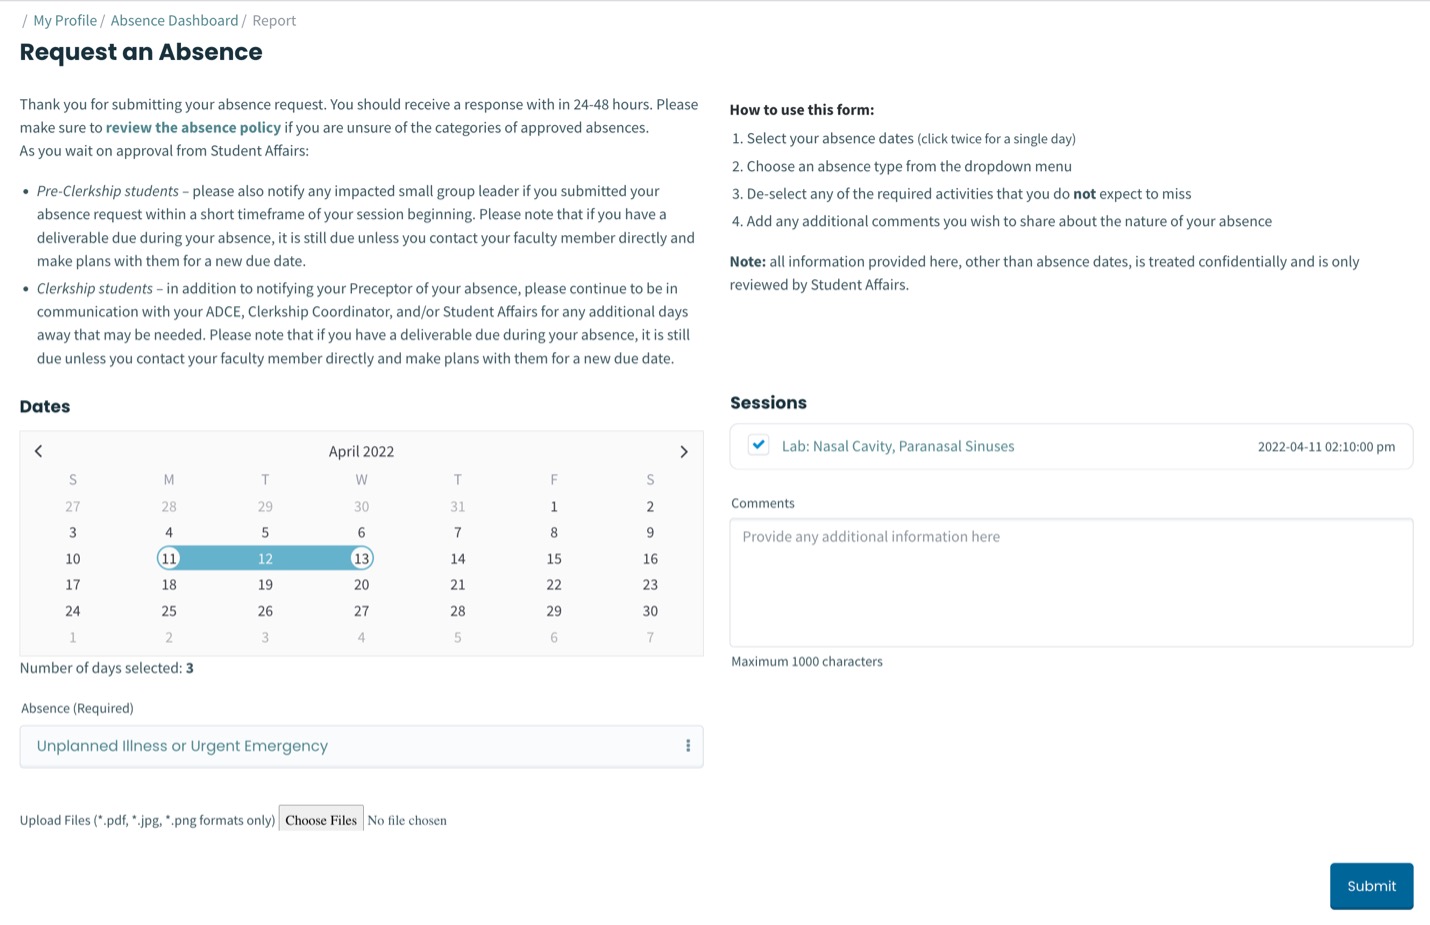Screen dimensions: 1430x925
Task: Advance calendar to next month
Action: pos(684,451)
